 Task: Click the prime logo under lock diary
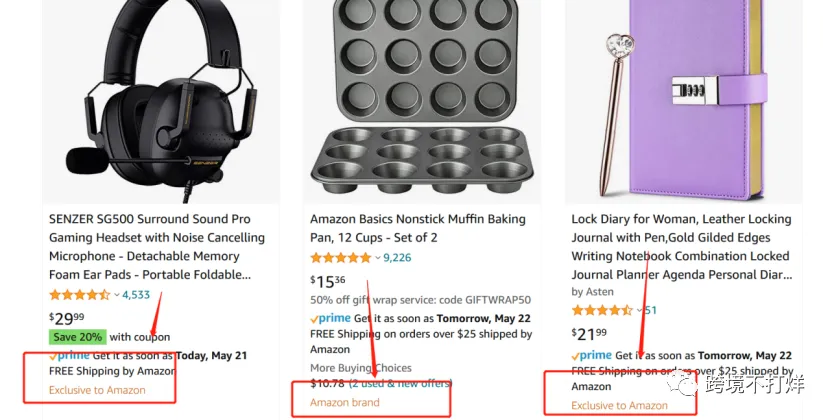(591, 356)
